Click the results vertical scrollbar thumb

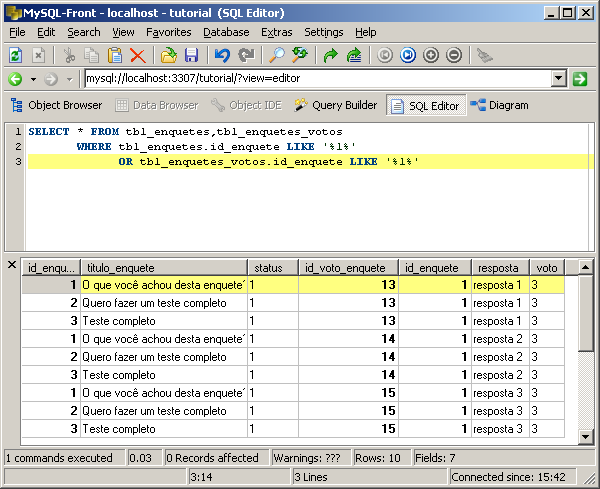point(585,313)
